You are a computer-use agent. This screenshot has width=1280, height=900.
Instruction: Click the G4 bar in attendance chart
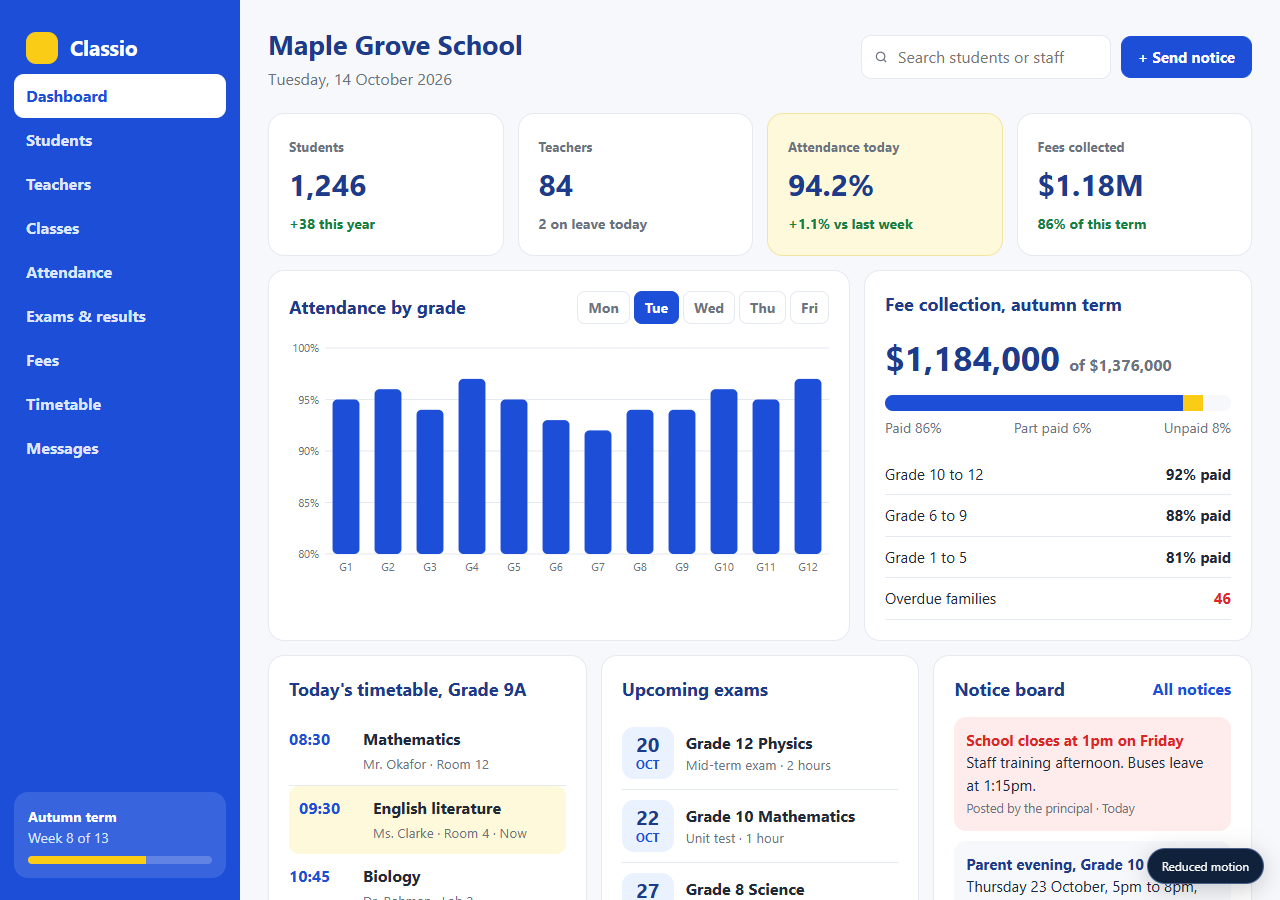[472, 466]
